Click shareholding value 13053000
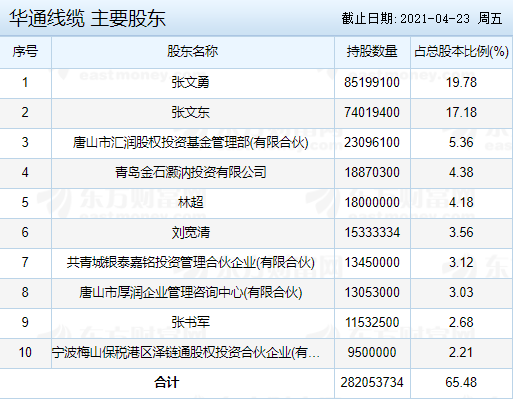This screenshot has width=513, height=402. coord(372,292)
